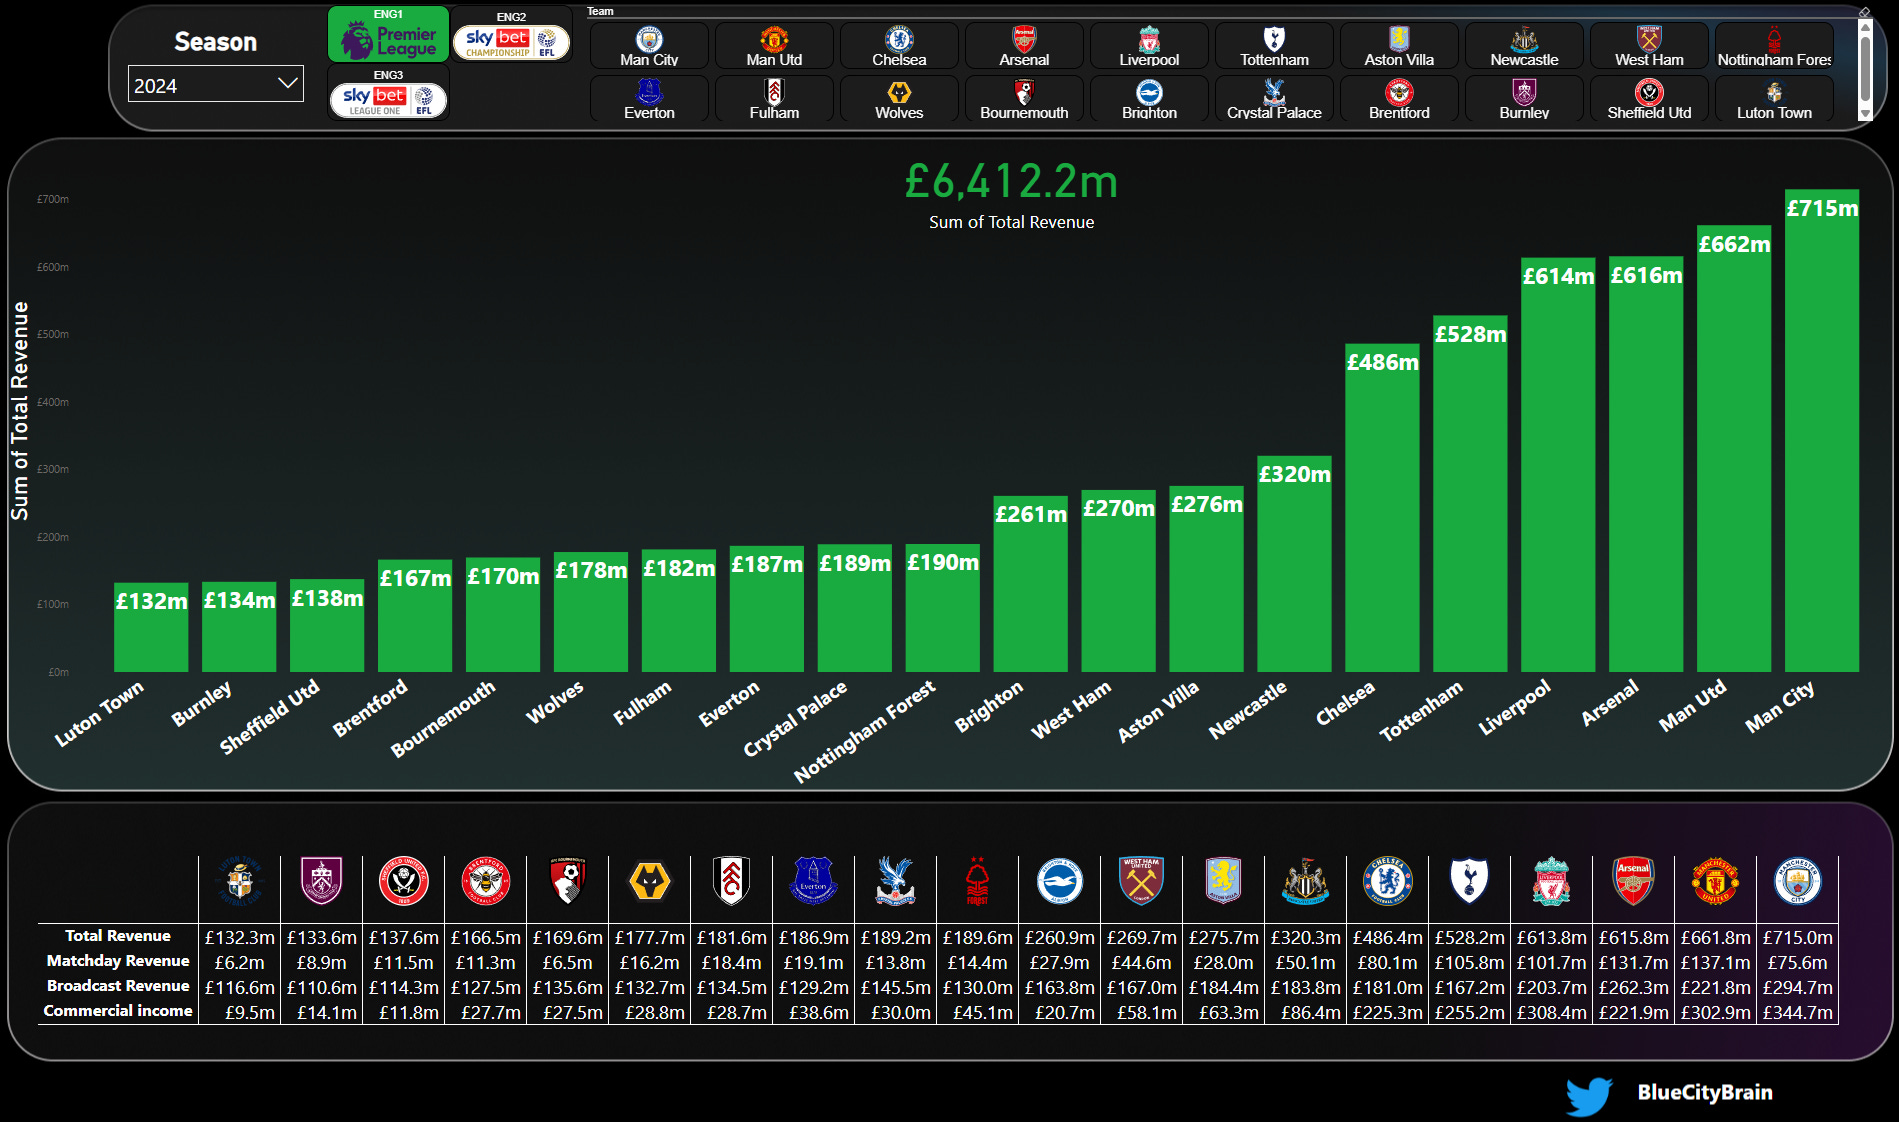
Task: Click the Sheffield Utd crest in table
Action: pos(404,881)
